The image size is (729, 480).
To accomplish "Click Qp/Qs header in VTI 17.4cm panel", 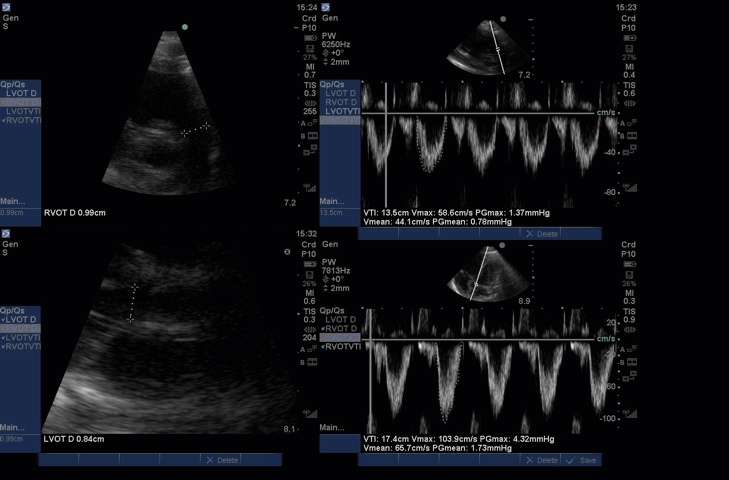I will pyautogui.click(x=332, y=310).
